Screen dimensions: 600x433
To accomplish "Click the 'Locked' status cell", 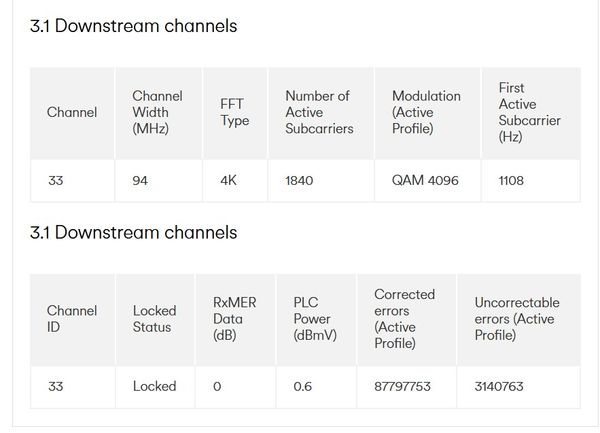I will click(154, 386).
